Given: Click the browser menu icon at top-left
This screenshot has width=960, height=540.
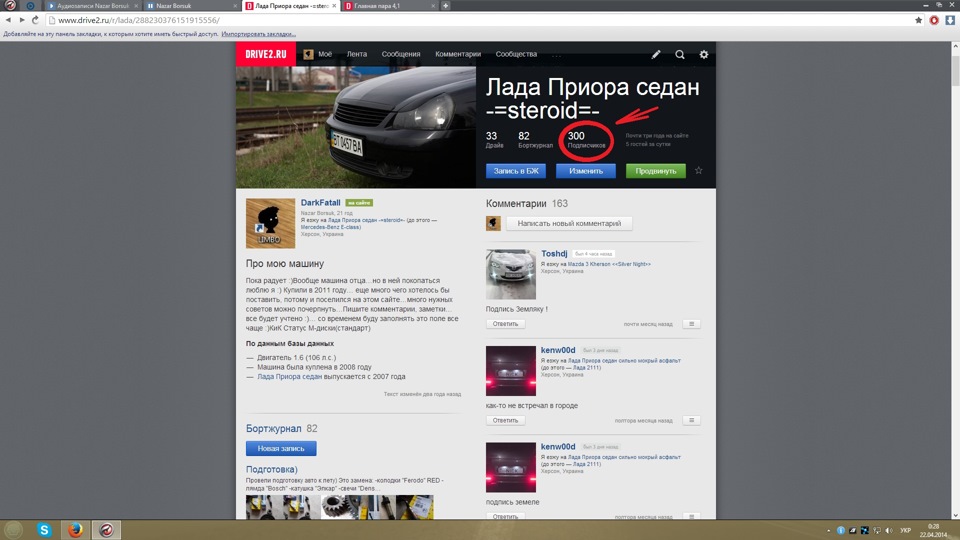Looking at the screenshot, I should point(10,6).
